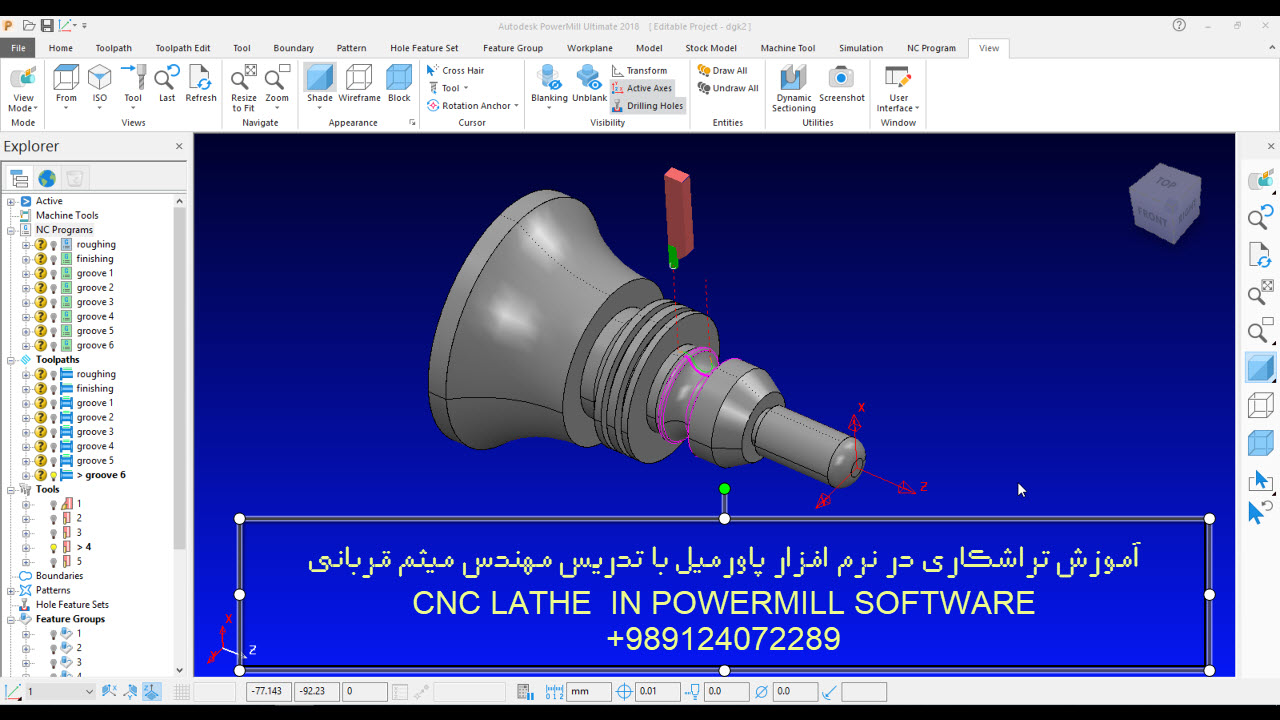Toggle light bulb for tool 1
The height and width of the screenshot is (720, 1280).
[x=54, y=504]
